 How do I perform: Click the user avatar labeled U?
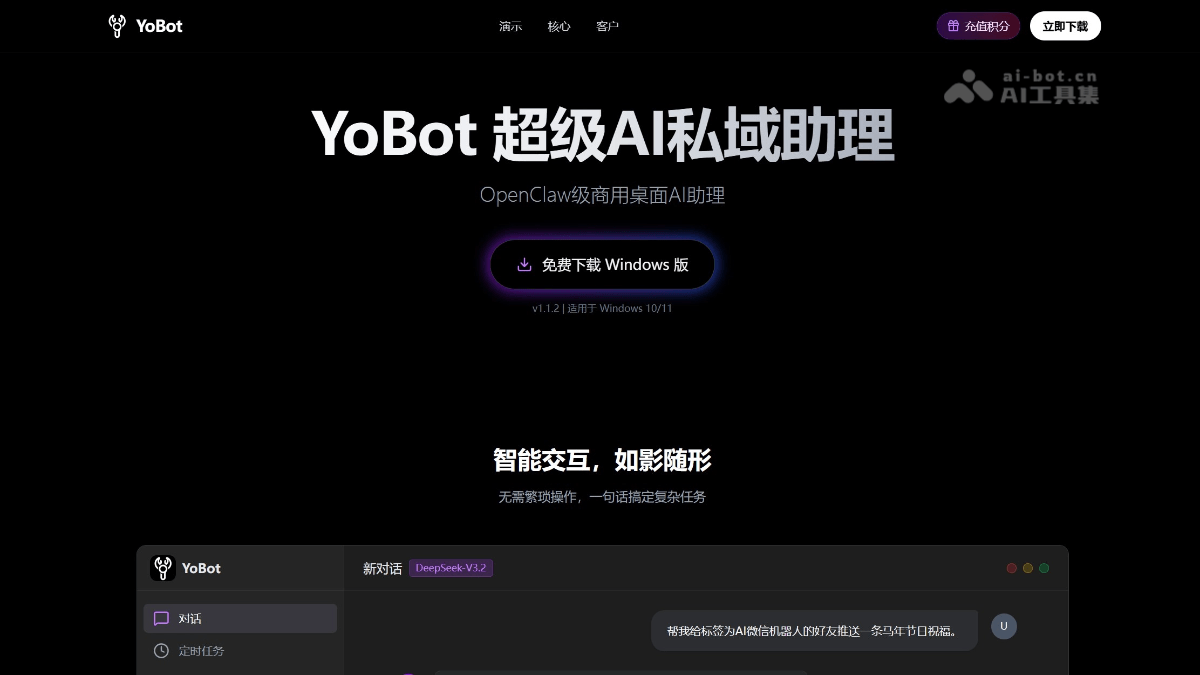1003,626
